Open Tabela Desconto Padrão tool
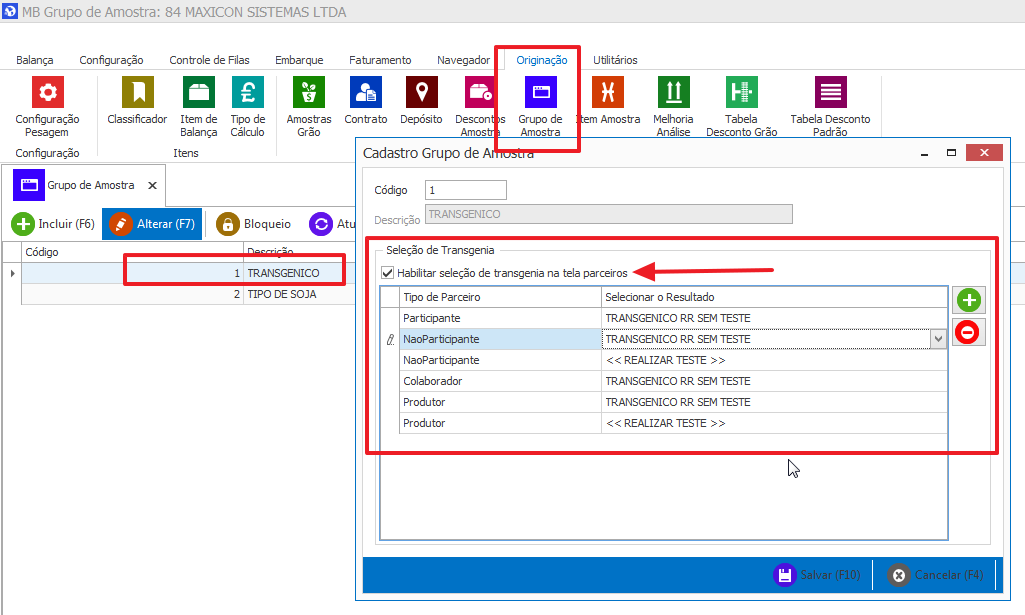This screenshot has width=1025, height=615. (830, 107)
